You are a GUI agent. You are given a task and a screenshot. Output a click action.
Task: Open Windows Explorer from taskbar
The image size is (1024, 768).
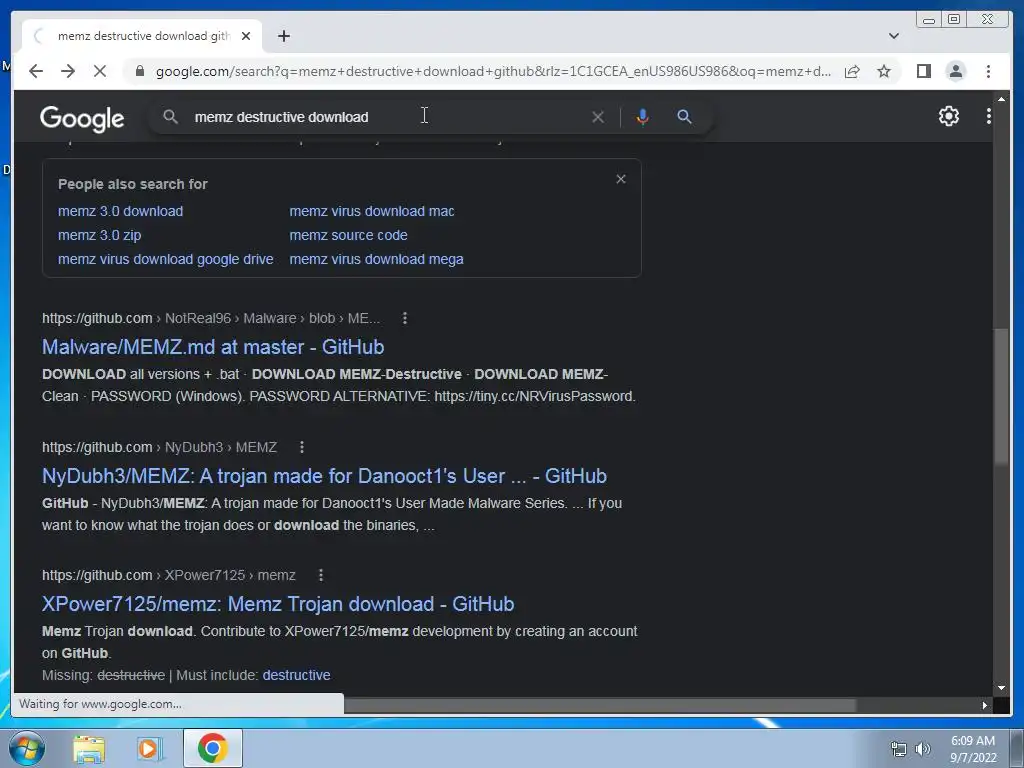coord(89,749)
